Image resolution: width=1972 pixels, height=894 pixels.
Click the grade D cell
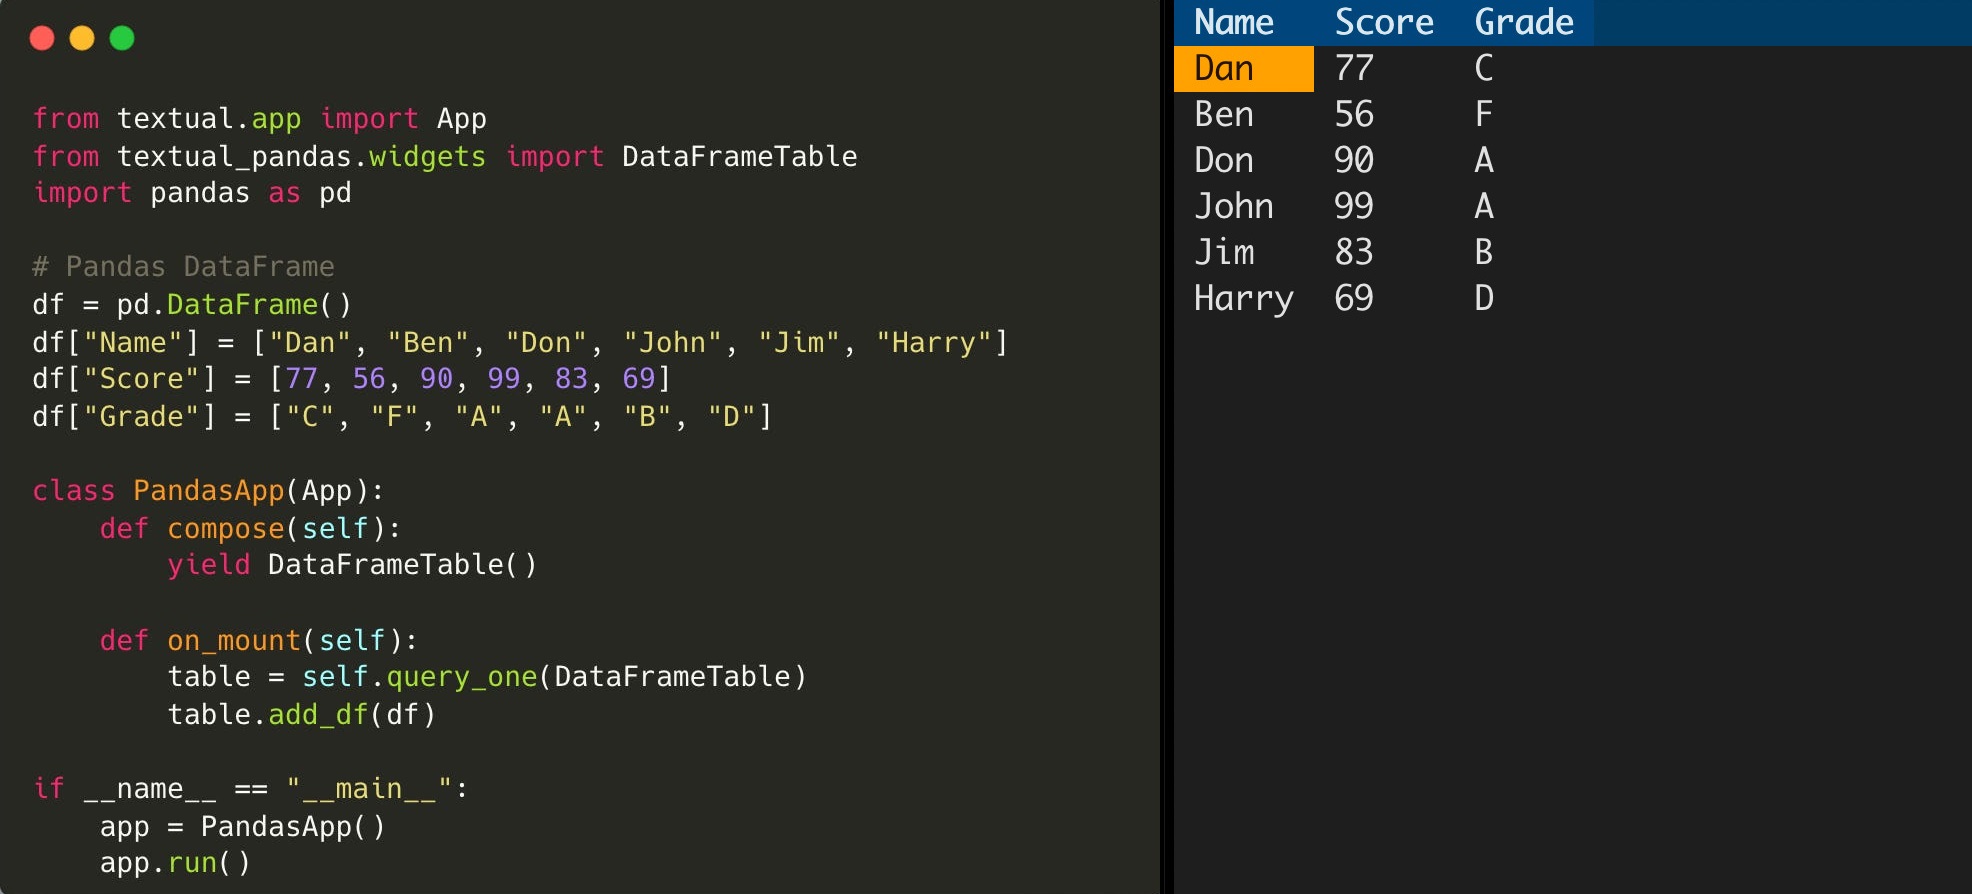(1484, 298)
